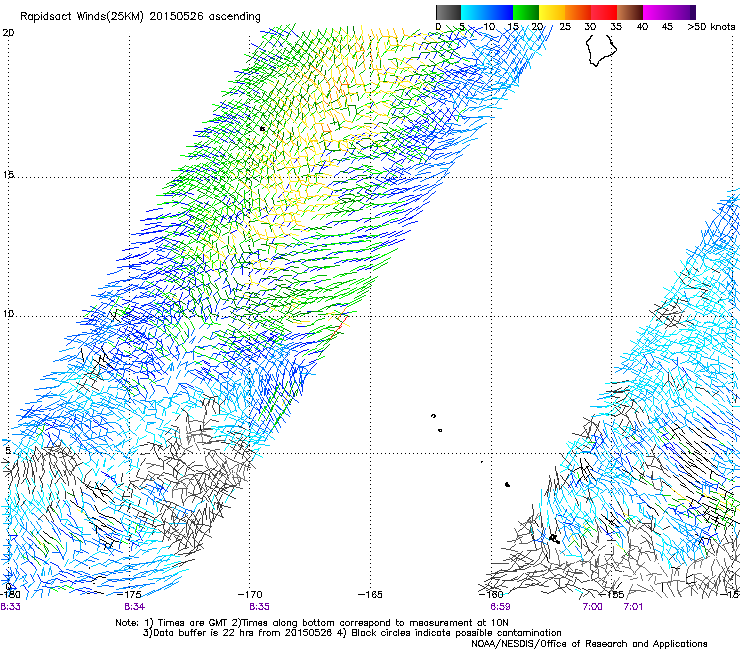Screen dimensions: 740x650
Task: Click the '35' label under the color bar
Action: (x=616, y=27)
